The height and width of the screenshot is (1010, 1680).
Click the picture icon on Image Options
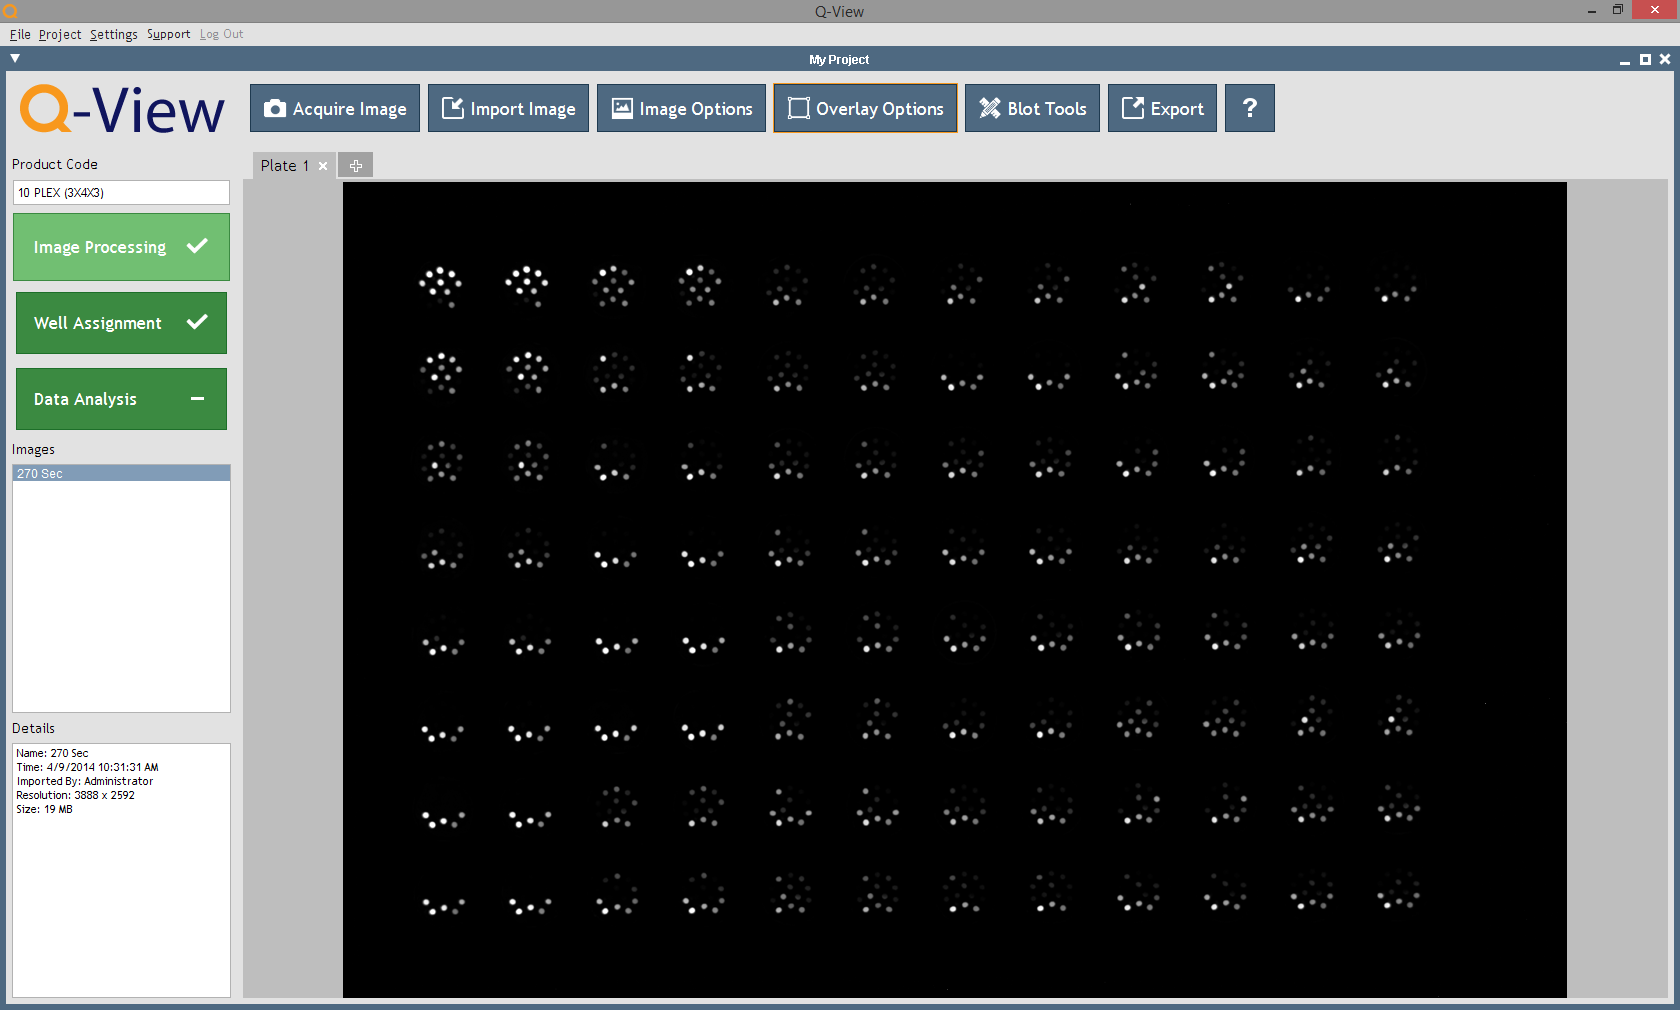(x=622, y=108)
